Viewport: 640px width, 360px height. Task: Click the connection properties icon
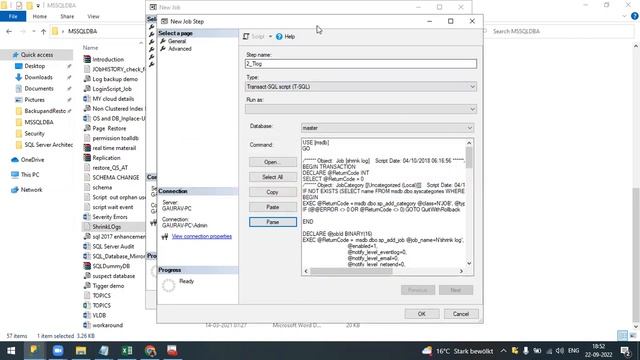tap(165, 237)
